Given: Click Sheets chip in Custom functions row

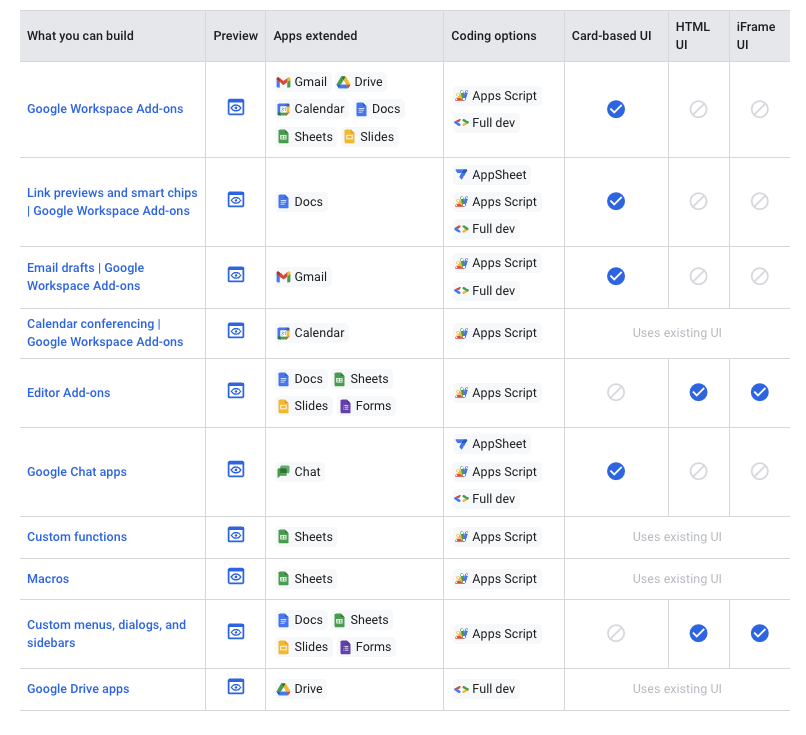Looking at the screenshot, I should pos(305,537).
